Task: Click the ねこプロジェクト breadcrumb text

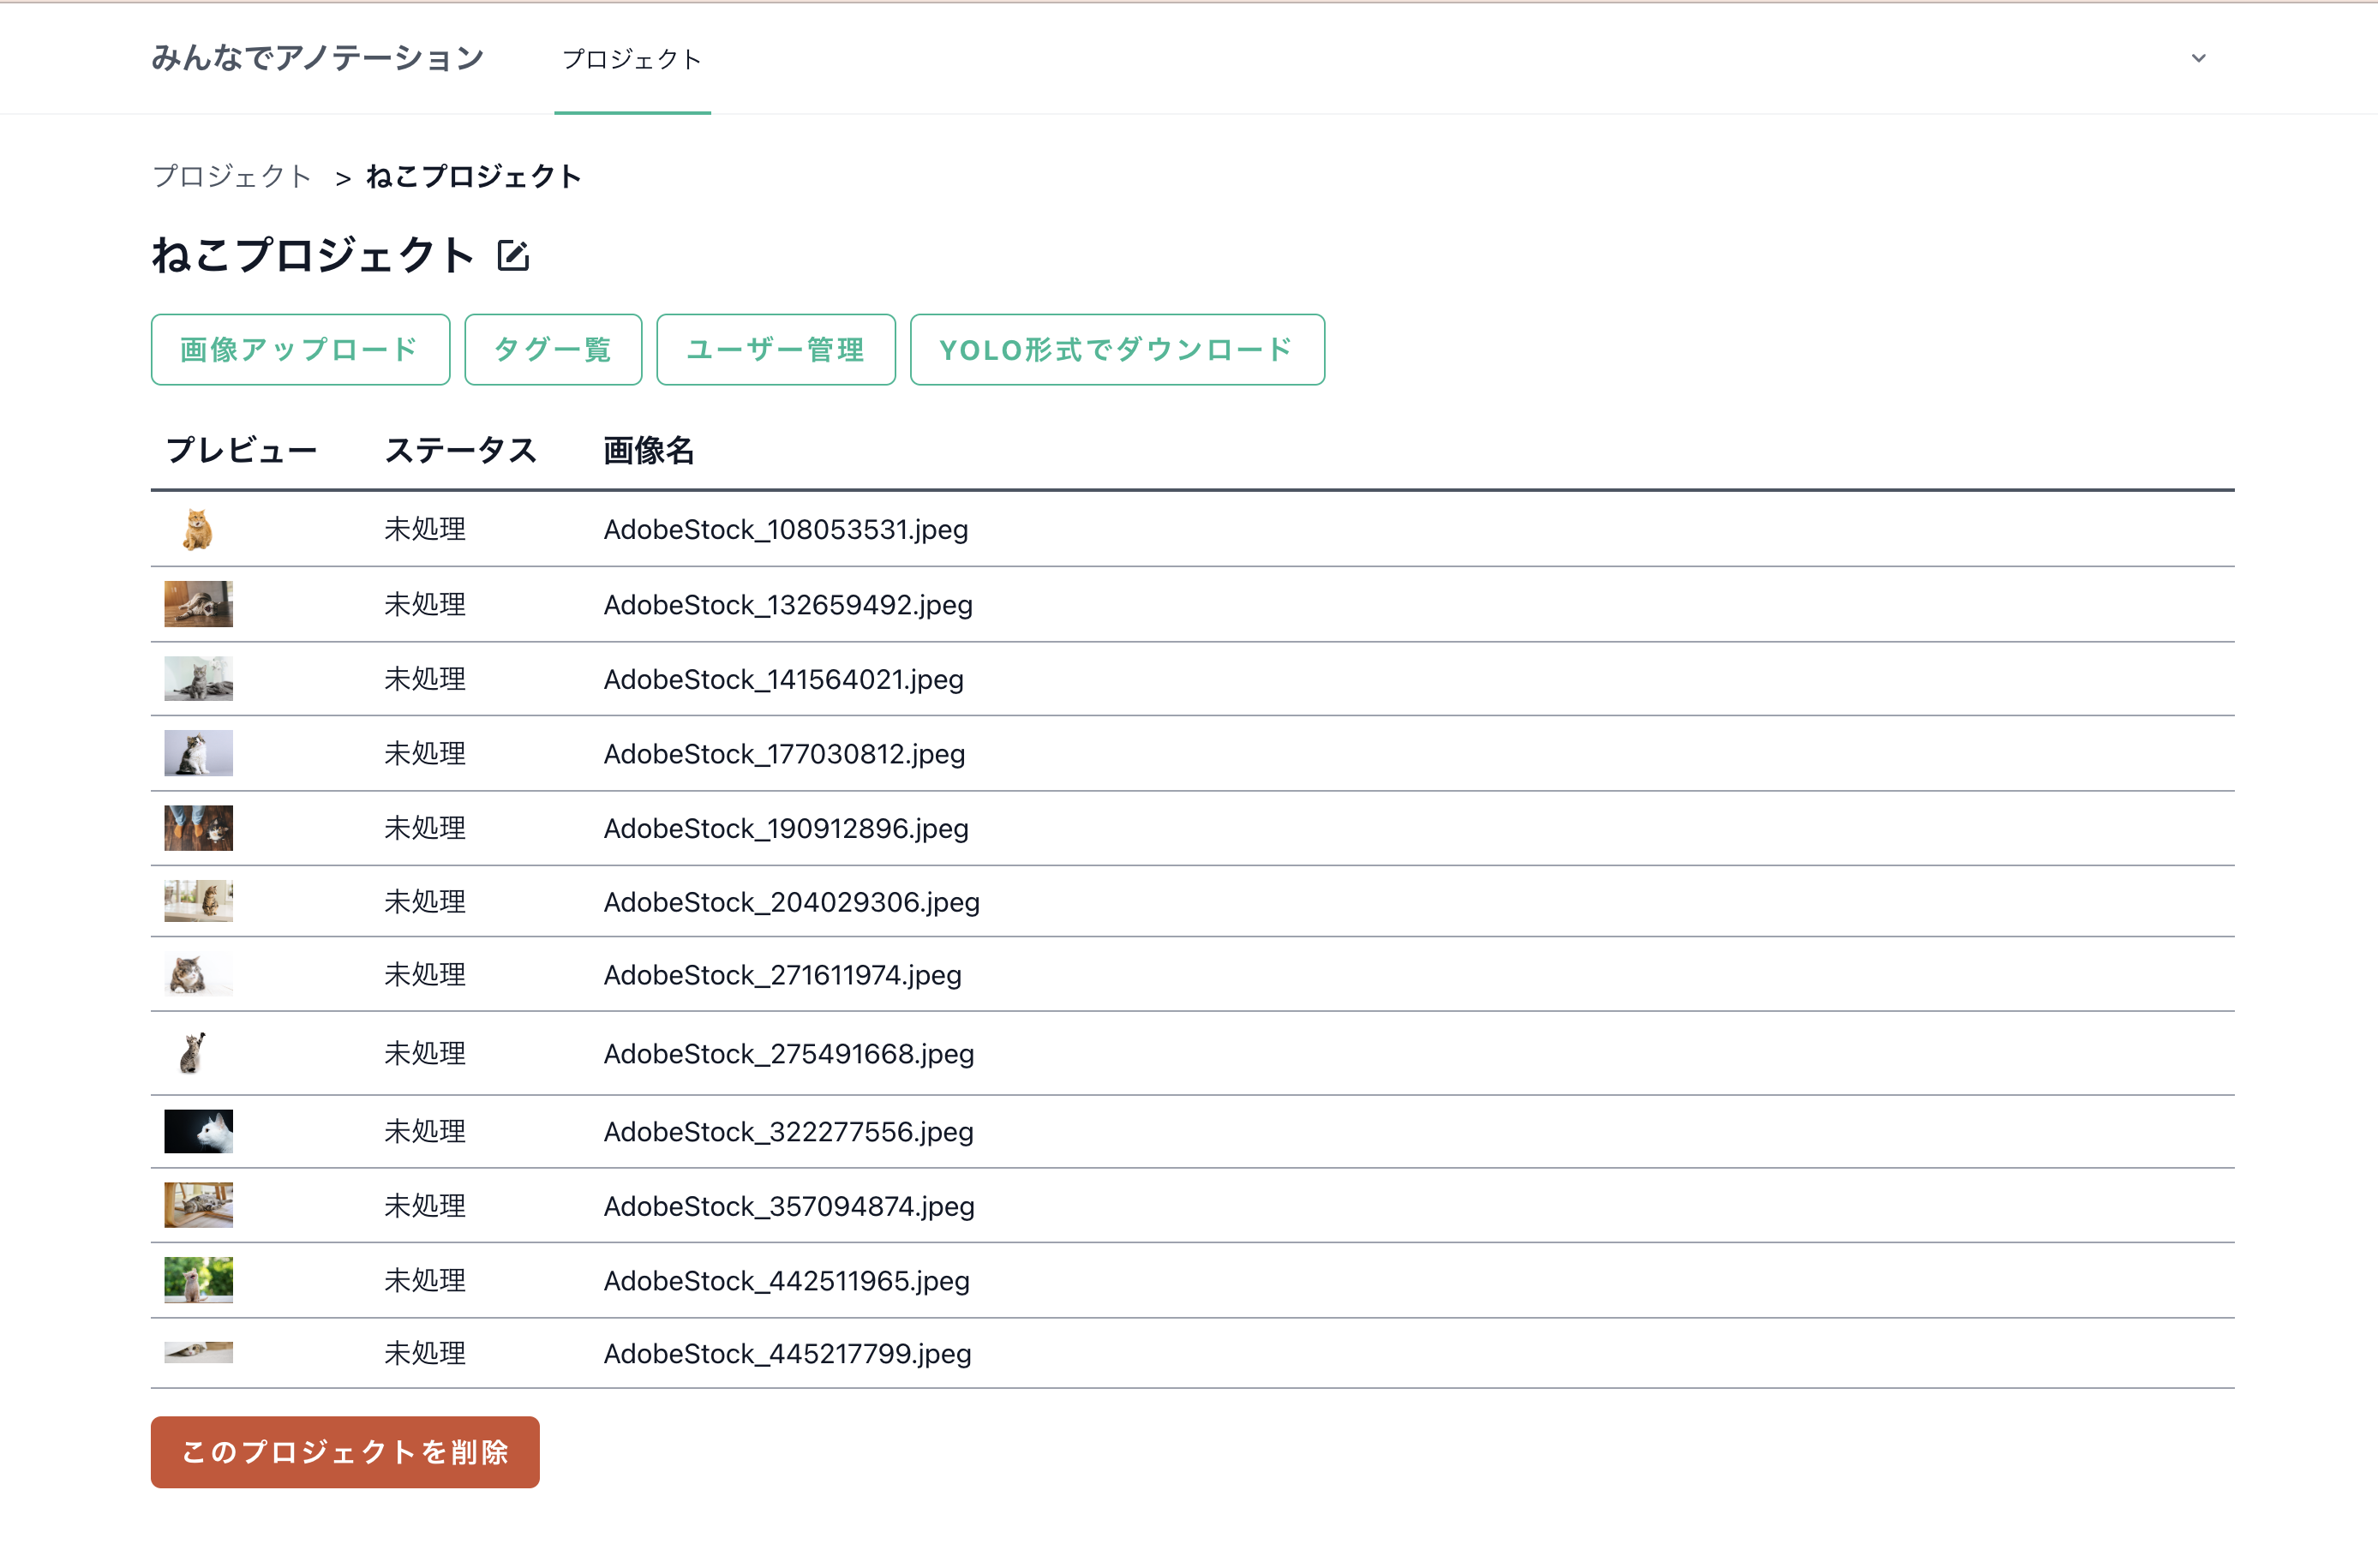Action: coord(474,176)
